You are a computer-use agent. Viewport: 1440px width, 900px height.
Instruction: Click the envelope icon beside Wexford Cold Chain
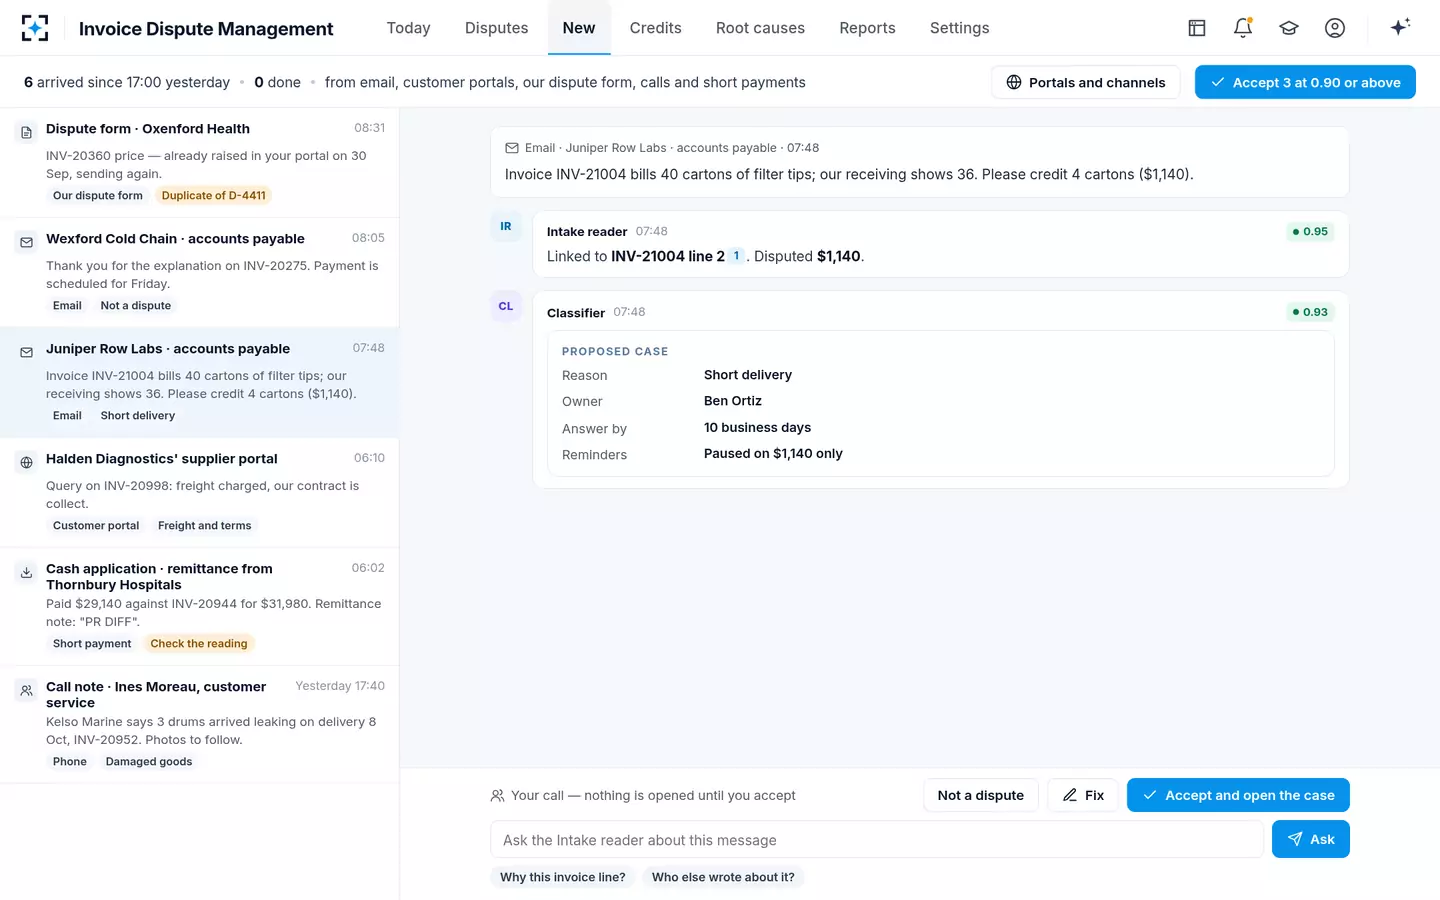click(x=27, y=242)
